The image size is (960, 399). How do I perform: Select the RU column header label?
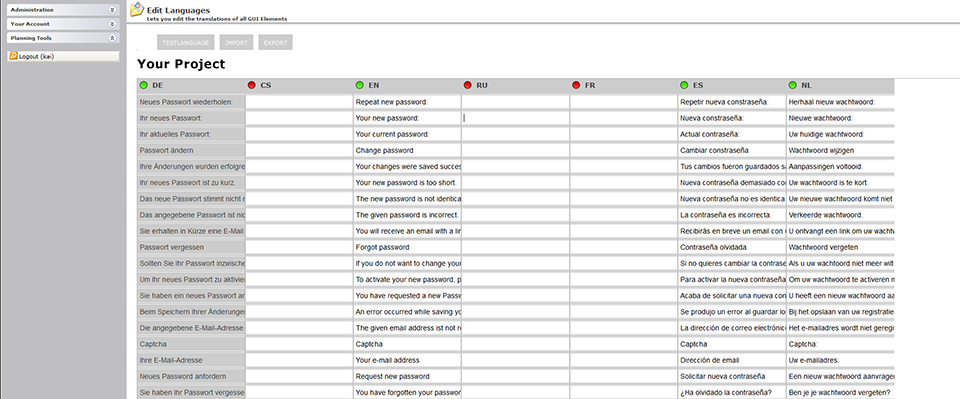pyautogui.click(x=482, y=85)
